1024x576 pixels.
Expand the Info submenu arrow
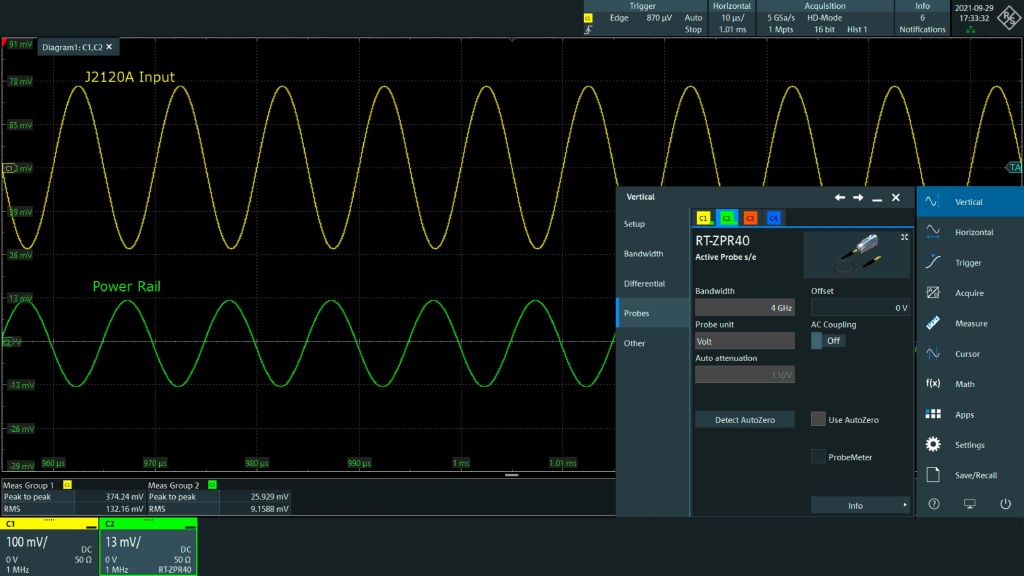point(905,506)
